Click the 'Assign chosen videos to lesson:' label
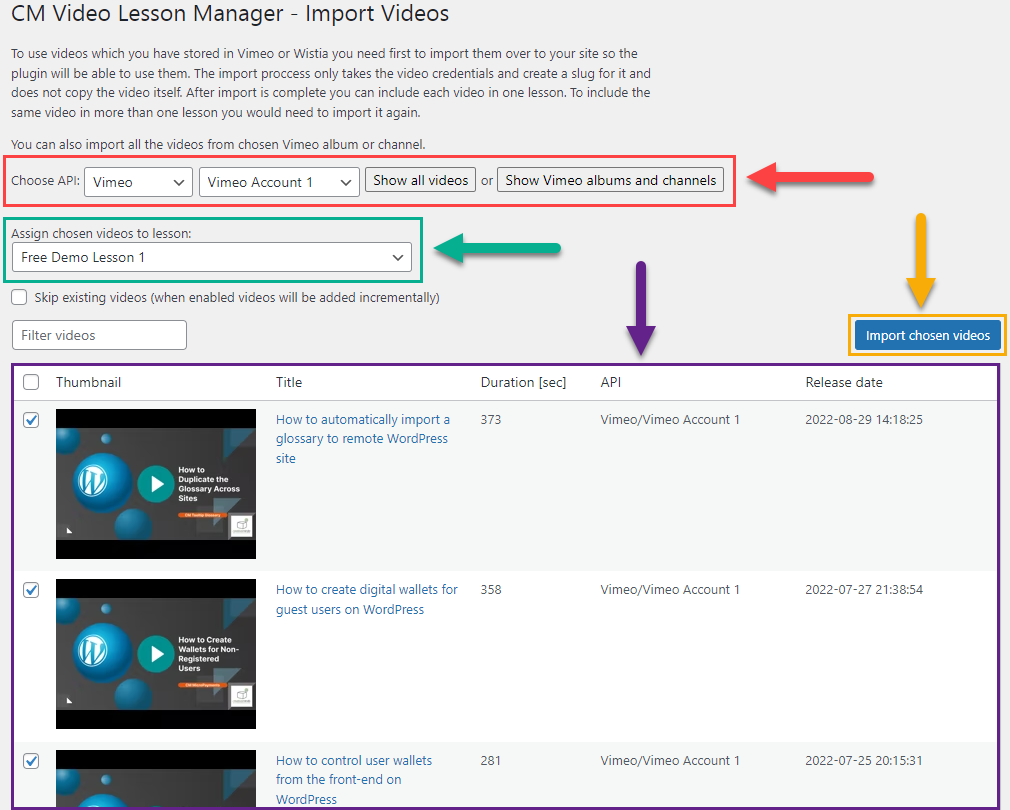The height and width of the screenshot is (810, 1010). click(101, 233)
